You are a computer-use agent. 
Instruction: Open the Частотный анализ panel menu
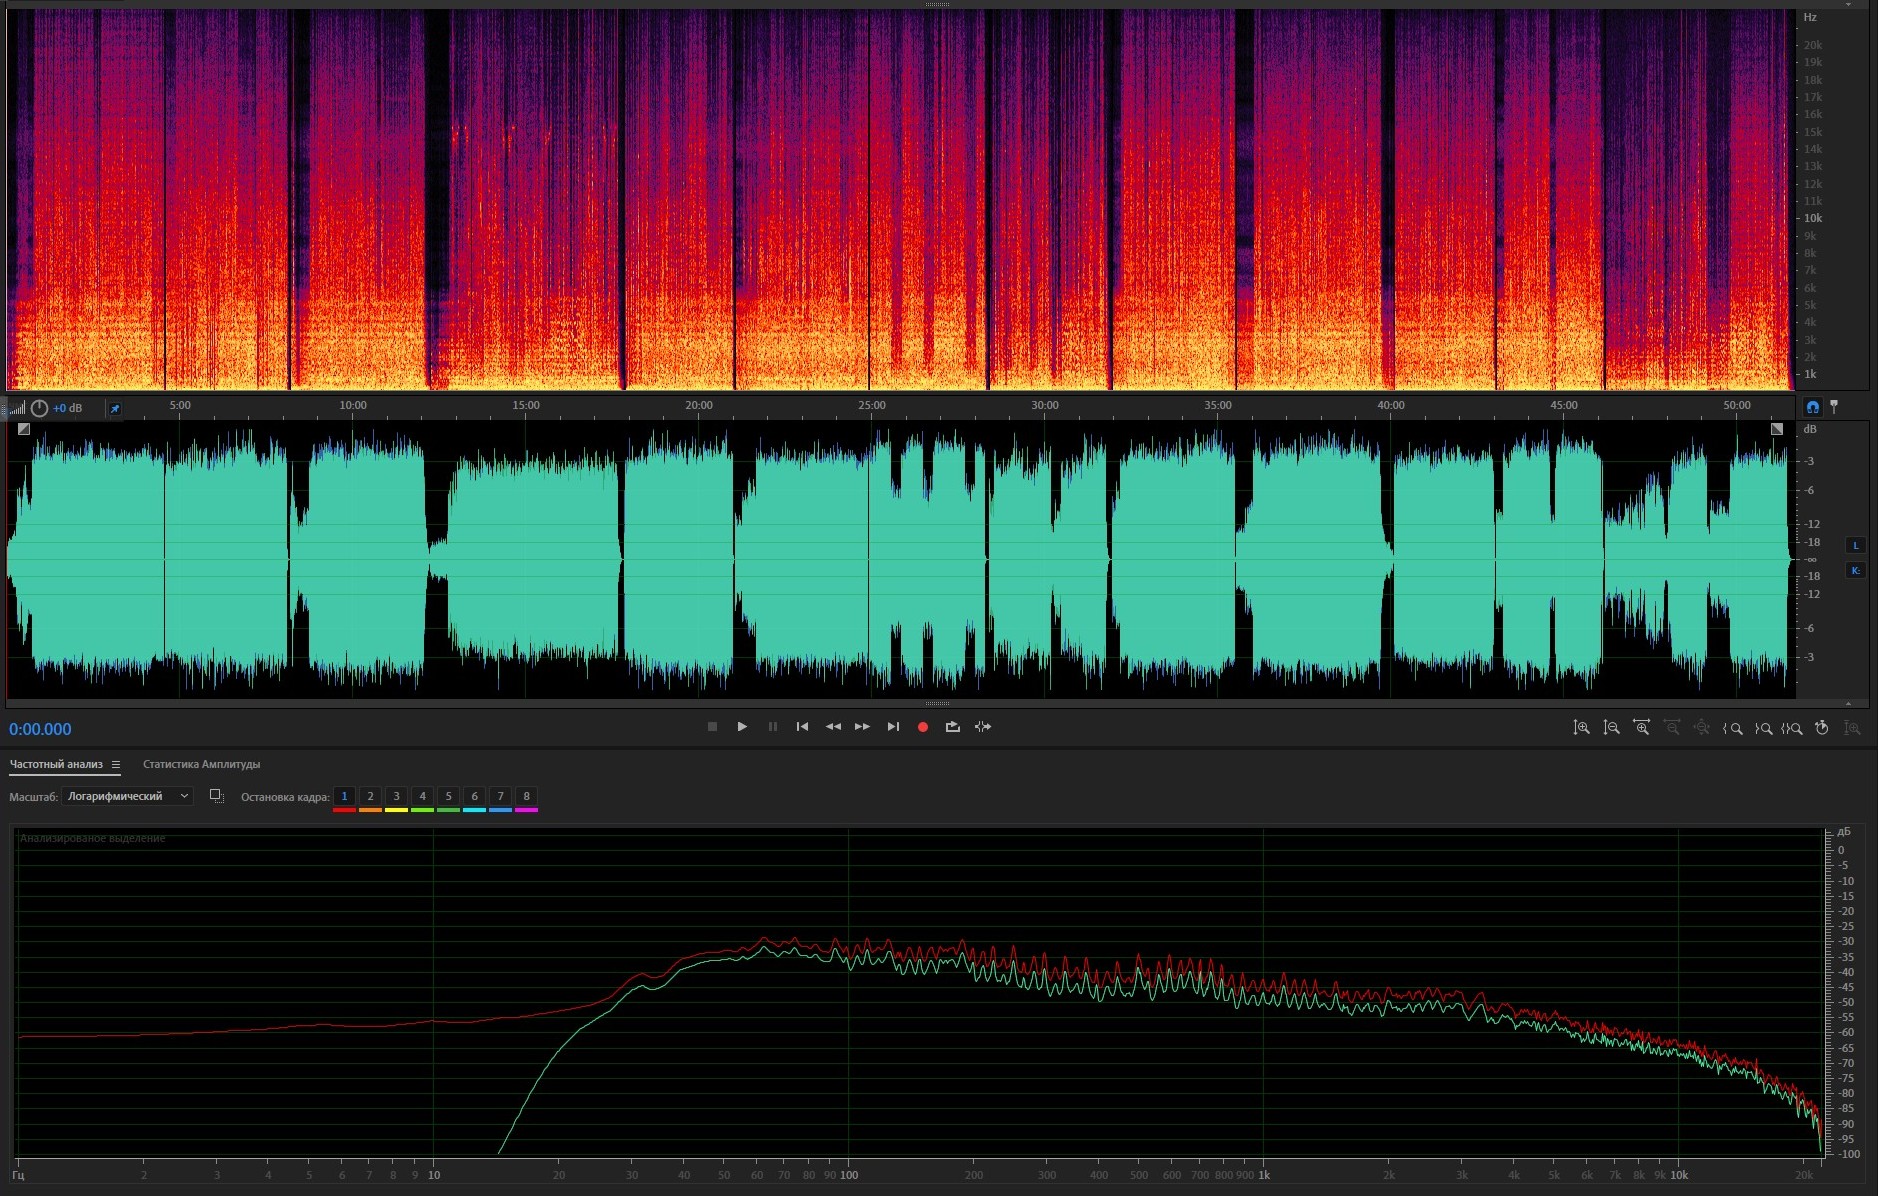[116, 765]
